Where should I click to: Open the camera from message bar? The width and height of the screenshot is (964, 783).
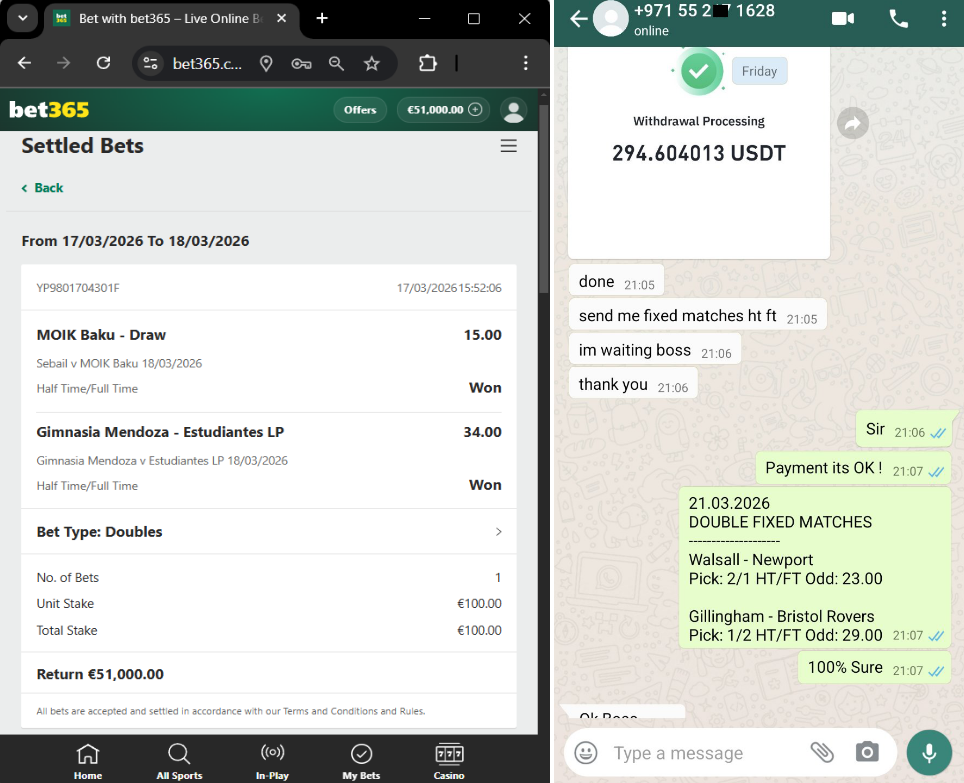click(867, 753)
